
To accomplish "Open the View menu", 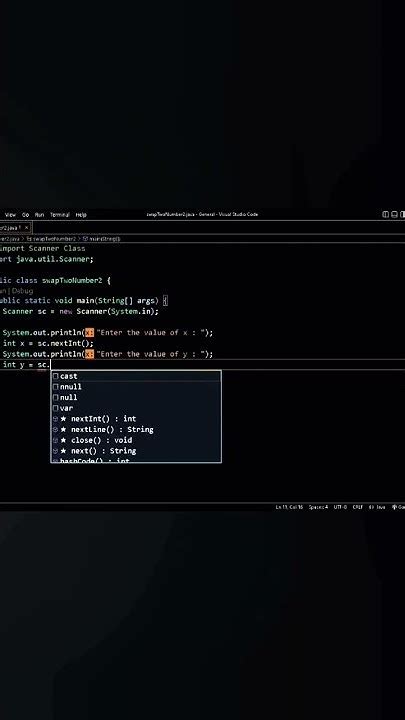I will 10,214.
